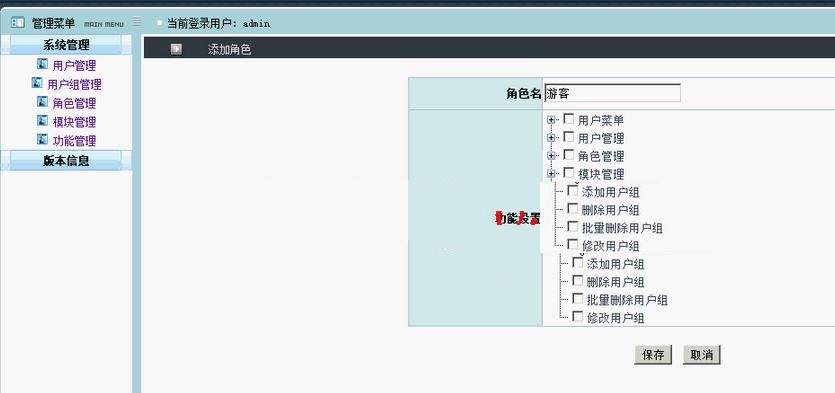Click the menu lines icon after MAIN MENU
This screenshot has height=393, width=835.
(137, 21)
